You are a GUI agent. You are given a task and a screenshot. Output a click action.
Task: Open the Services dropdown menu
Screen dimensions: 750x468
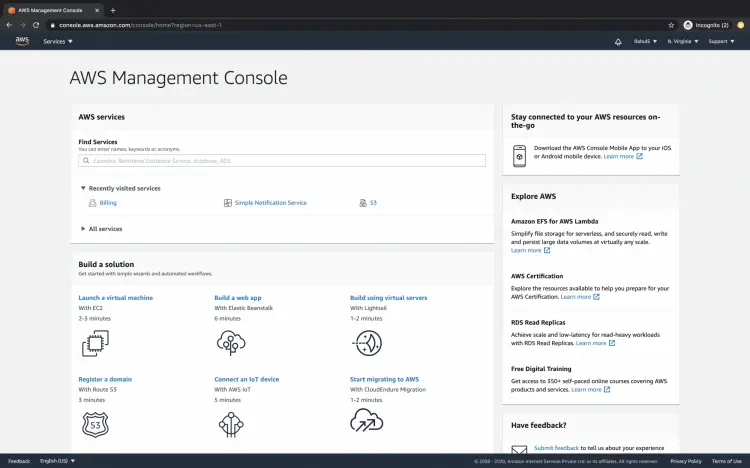pos(58,42)
